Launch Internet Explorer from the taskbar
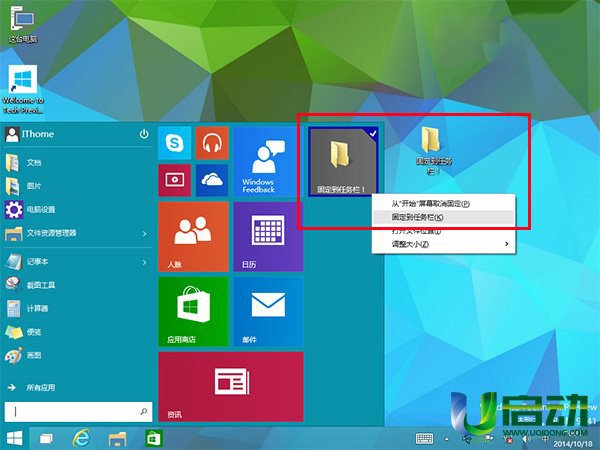 click(x=81, y=439)
